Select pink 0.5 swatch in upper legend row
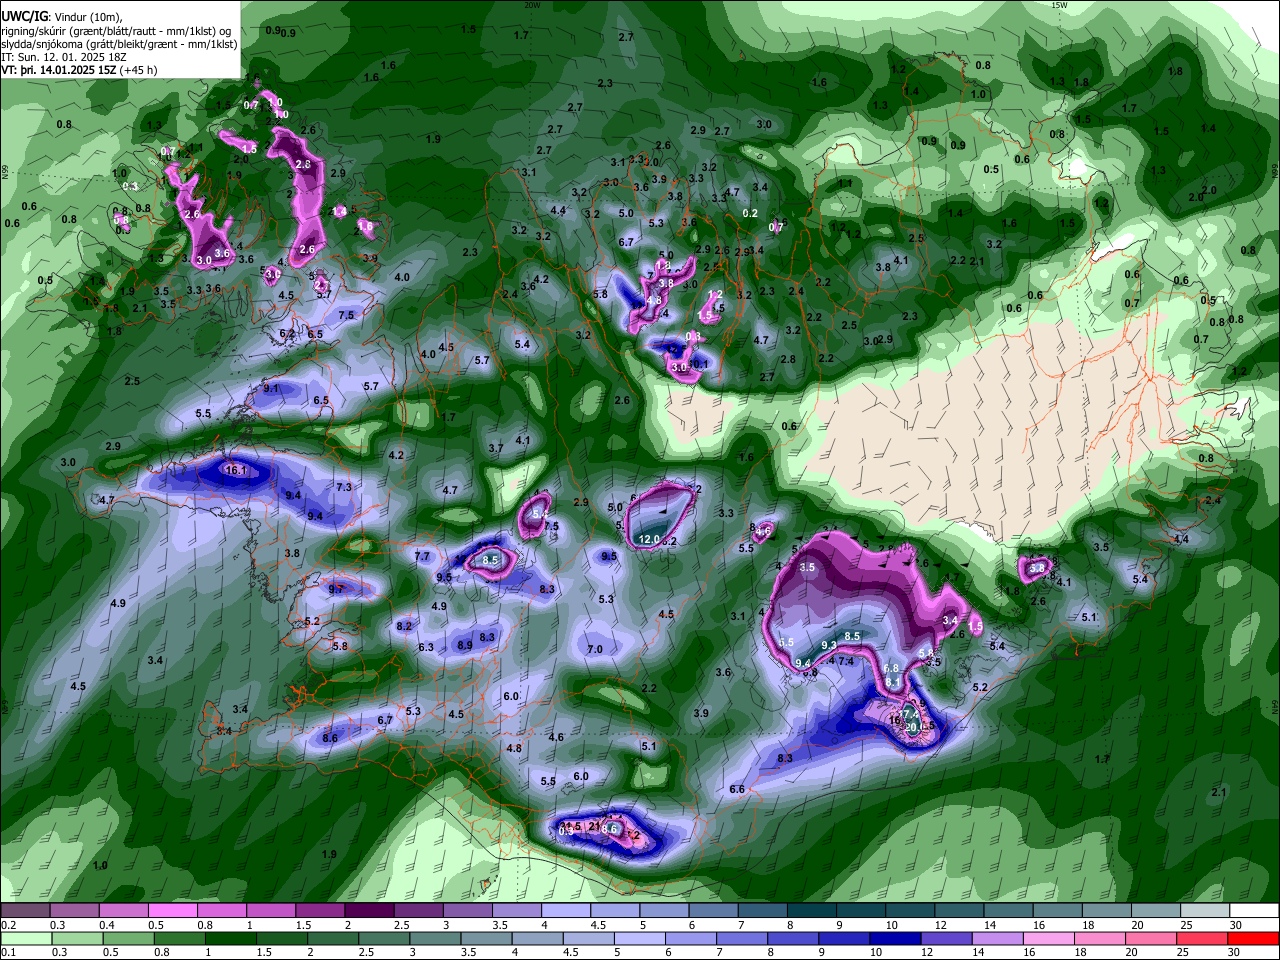This screenshot has height=960, width=1280. pyautogui.click(x=172, y=911)
